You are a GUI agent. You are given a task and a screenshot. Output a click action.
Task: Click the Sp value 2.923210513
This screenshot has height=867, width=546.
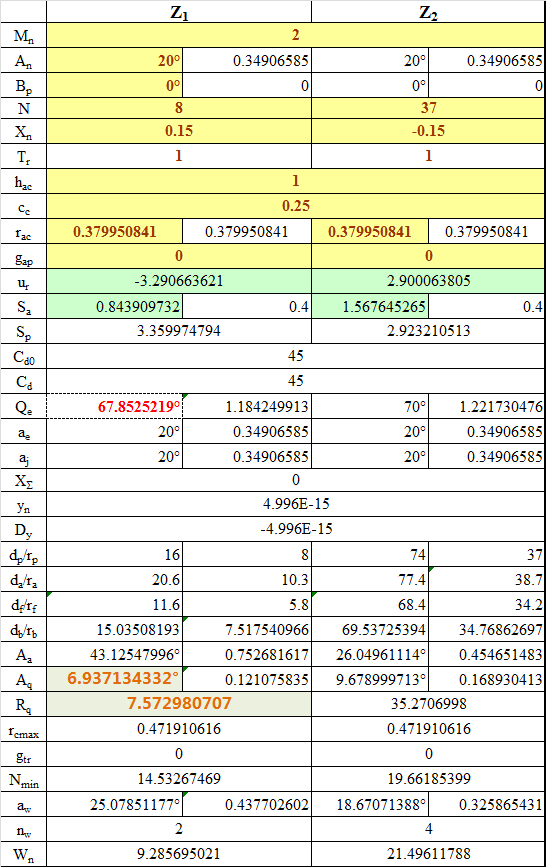[x=428, y=331]
